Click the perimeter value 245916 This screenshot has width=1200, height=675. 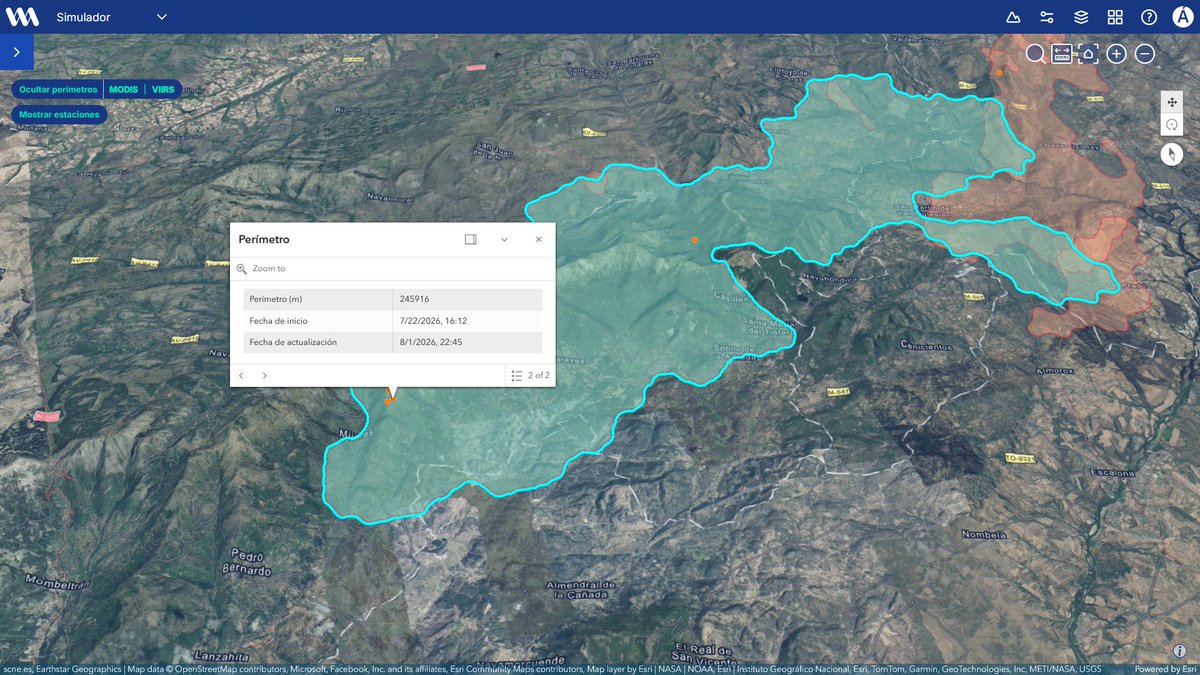point(414,299)
